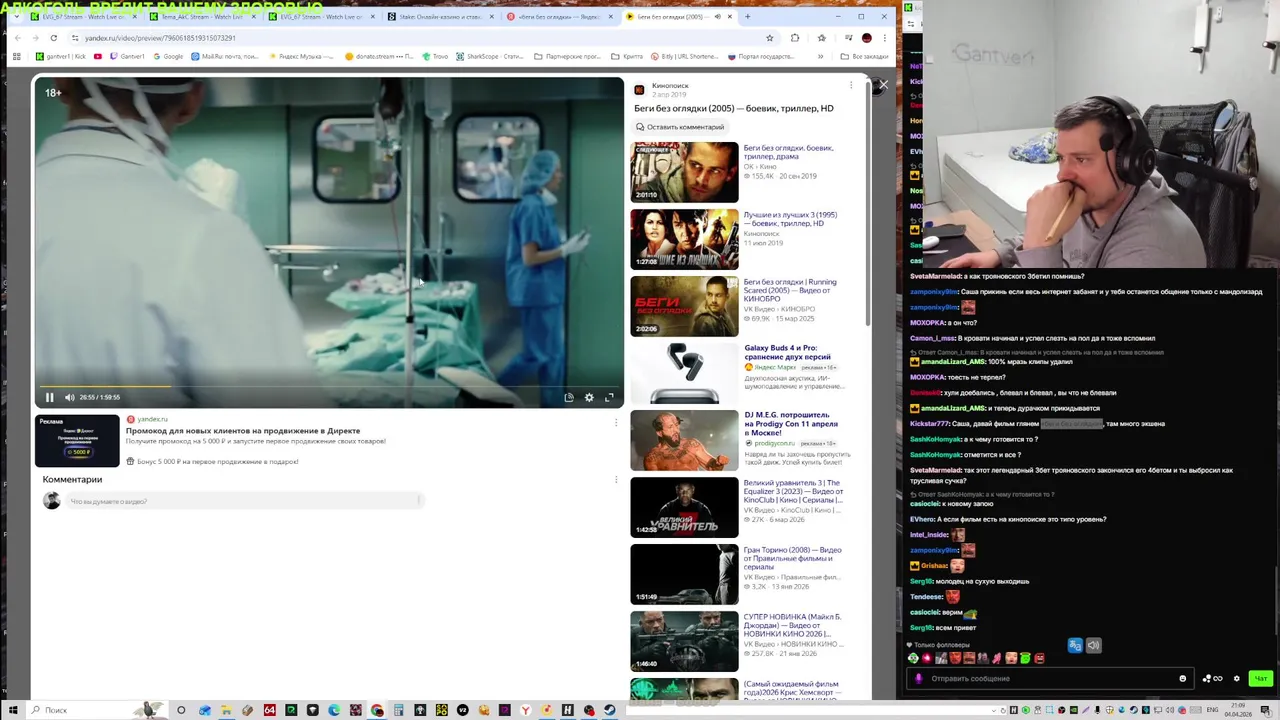Image resolution: width=1280 pixels, height=720 pixels.
Task: Open the SharkScope bookmark
Action: (490, 57)
